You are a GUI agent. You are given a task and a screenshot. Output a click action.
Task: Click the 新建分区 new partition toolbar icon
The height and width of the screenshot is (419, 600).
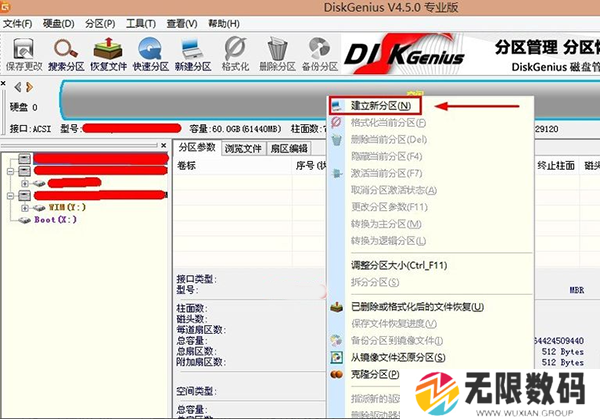(x=193, y=54)
